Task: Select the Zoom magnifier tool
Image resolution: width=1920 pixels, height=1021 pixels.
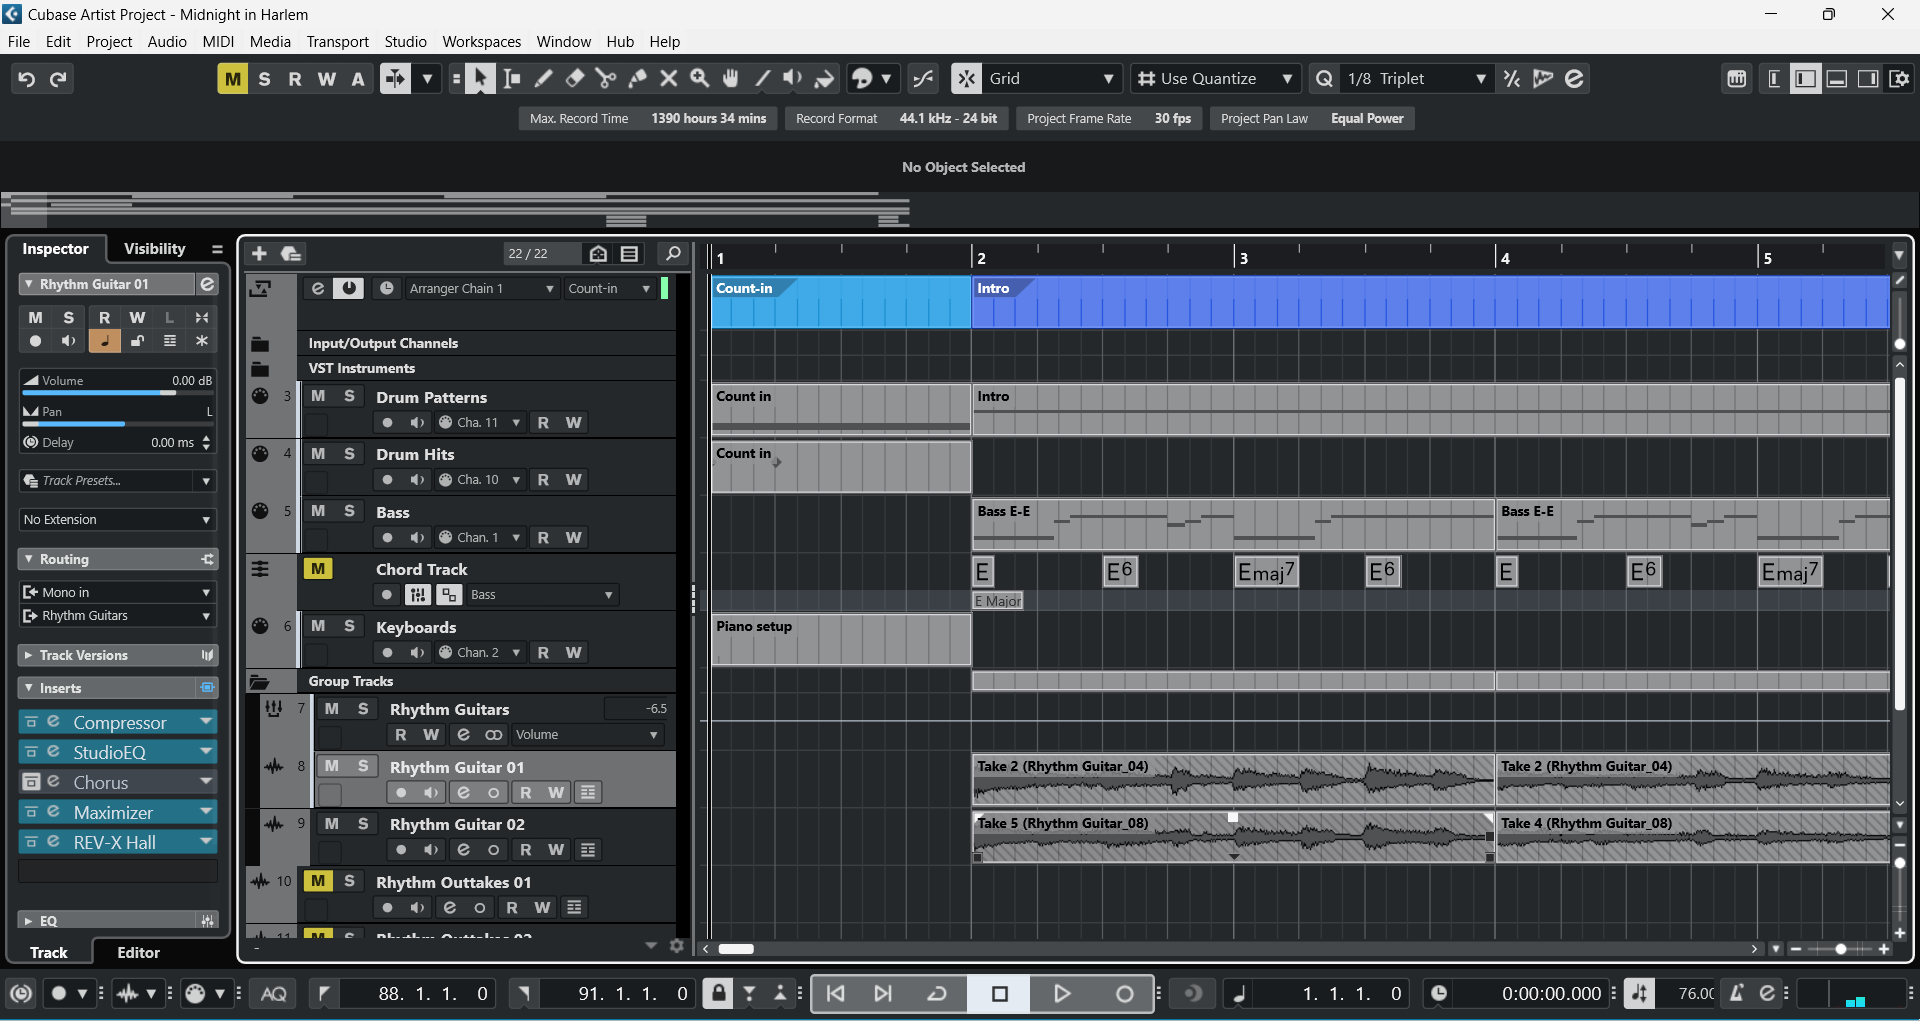Action: pyautogui.click(x=700, y=79)
